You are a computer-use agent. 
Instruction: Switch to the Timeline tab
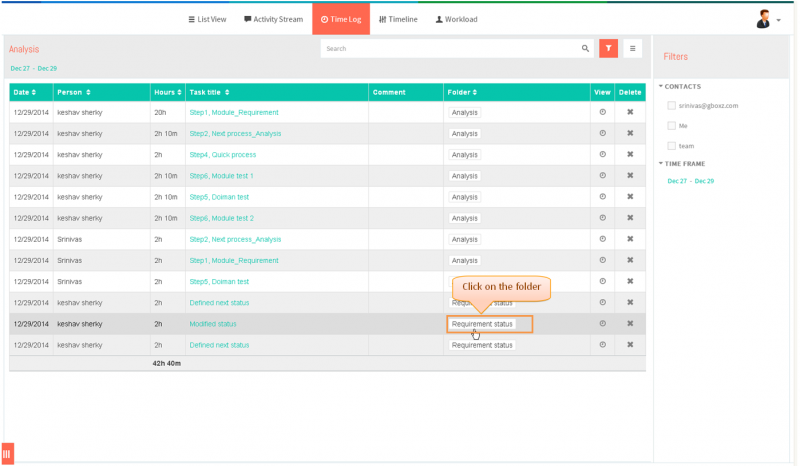pos(398,19)
